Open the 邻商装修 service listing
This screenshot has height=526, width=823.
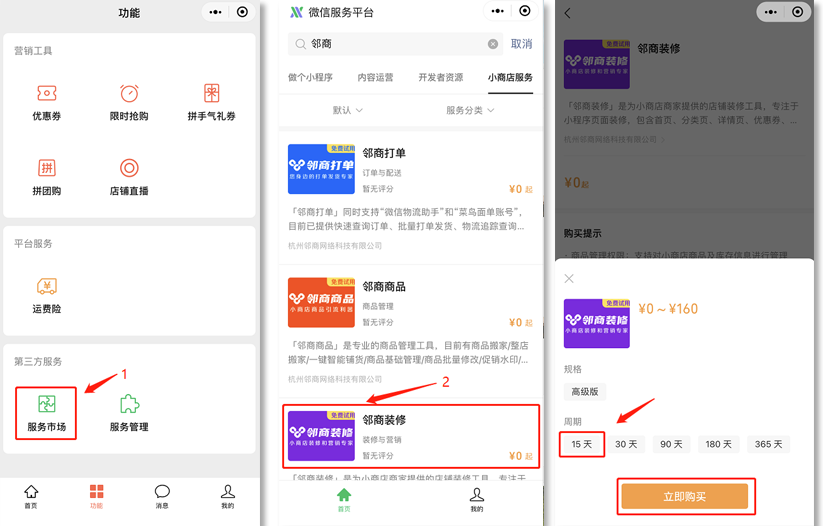[411, 436]
